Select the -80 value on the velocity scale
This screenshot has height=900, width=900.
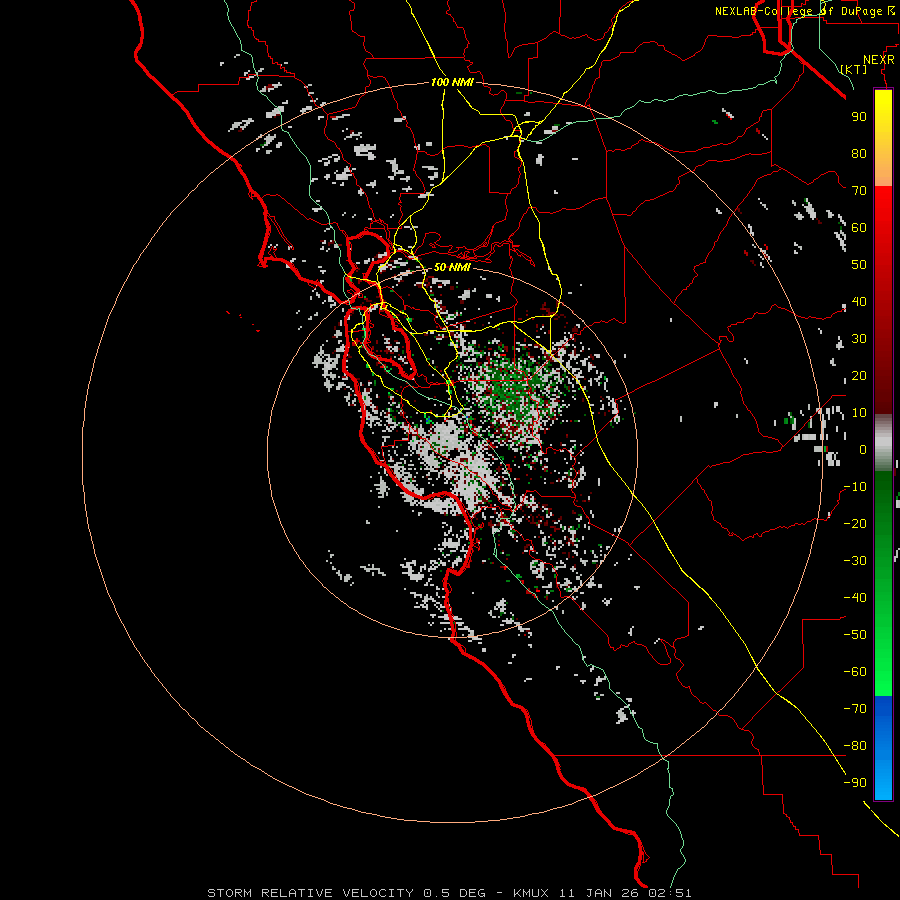tap(855, 746)
